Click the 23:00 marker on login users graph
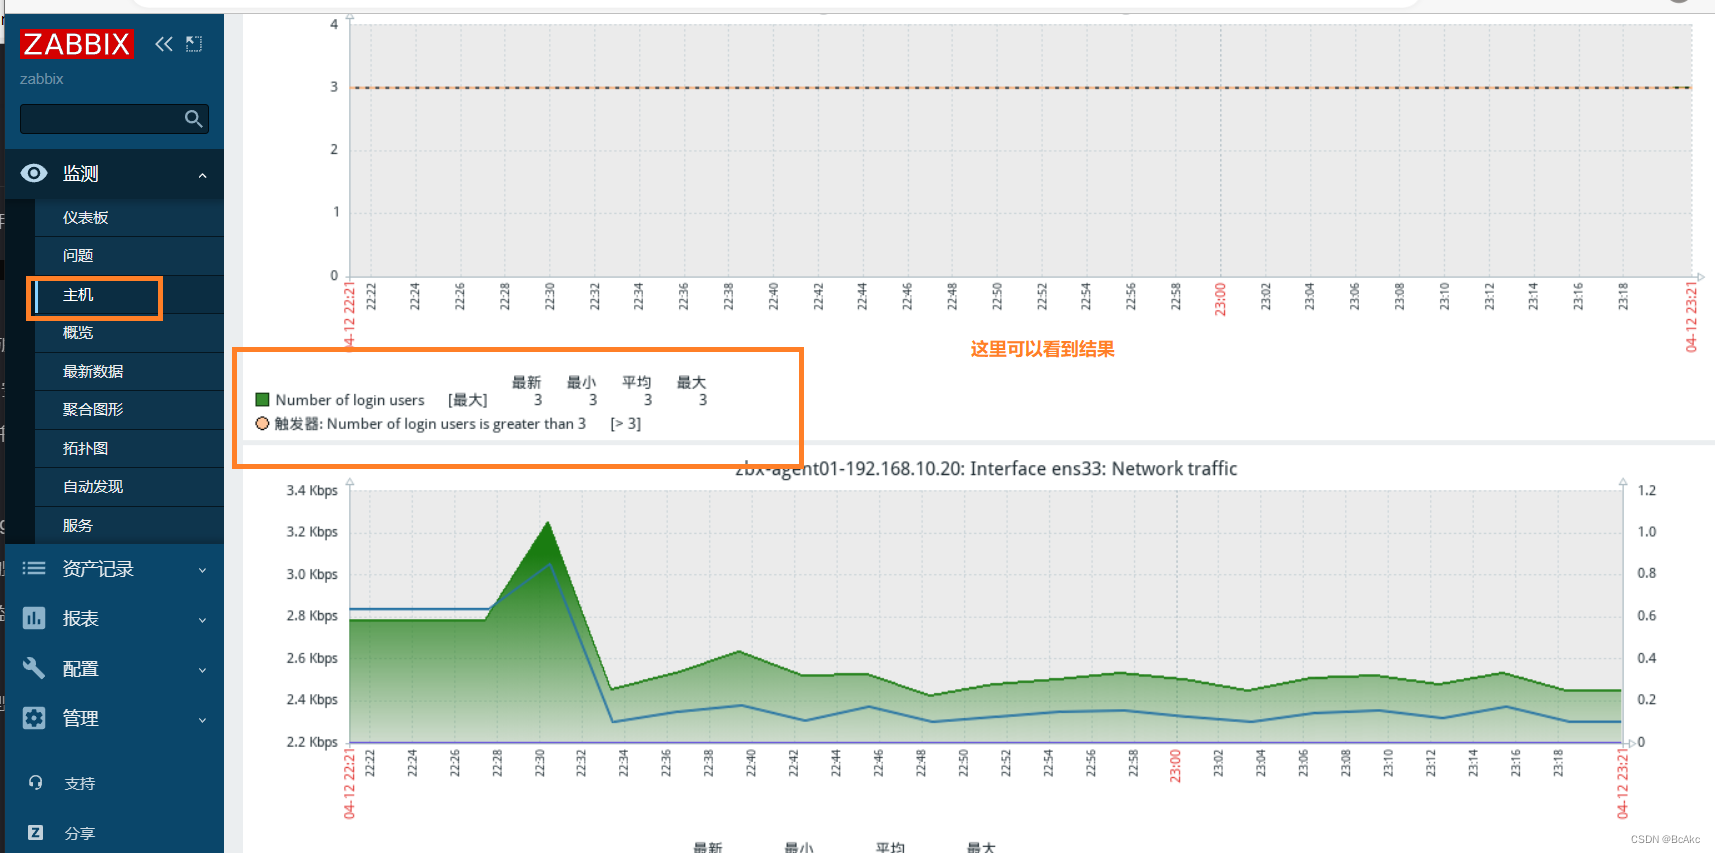The width and height of the screenshot is (1715, 853). click(x=1220, y=298)
